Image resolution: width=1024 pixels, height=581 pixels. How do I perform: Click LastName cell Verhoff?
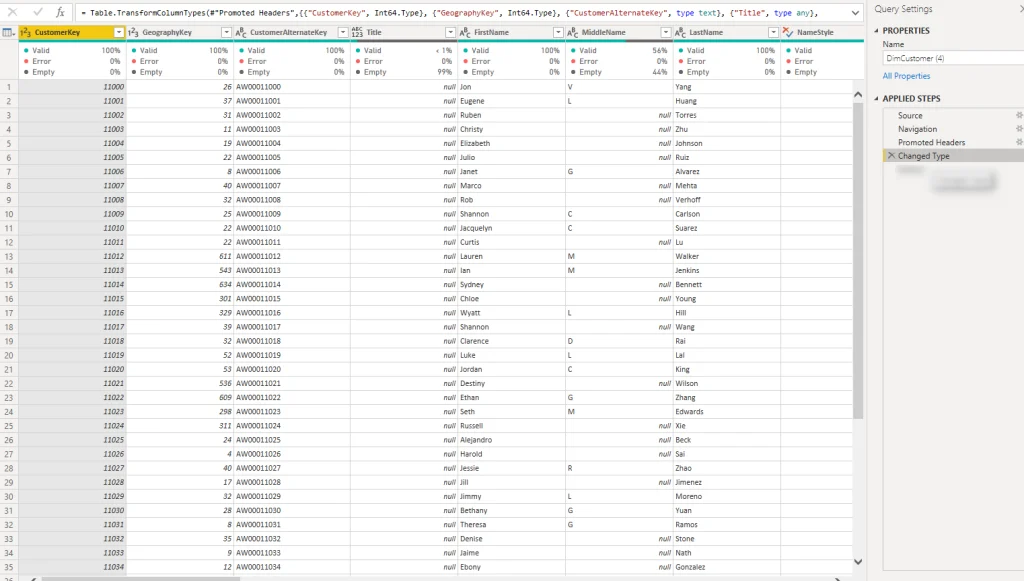[727, 200]
